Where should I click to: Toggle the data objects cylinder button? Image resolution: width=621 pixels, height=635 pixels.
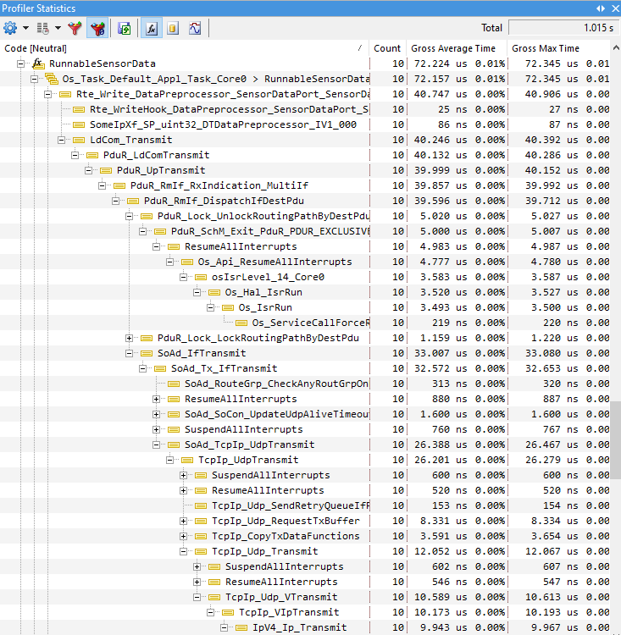pyautogui.click(x=173, y=28)
